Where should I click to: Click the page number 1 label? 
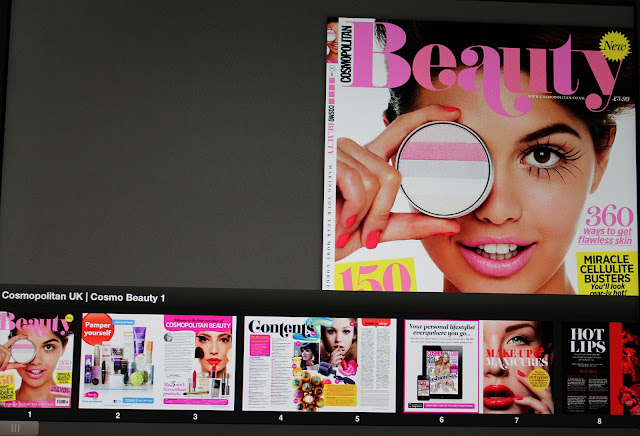(x=29, y=414)
